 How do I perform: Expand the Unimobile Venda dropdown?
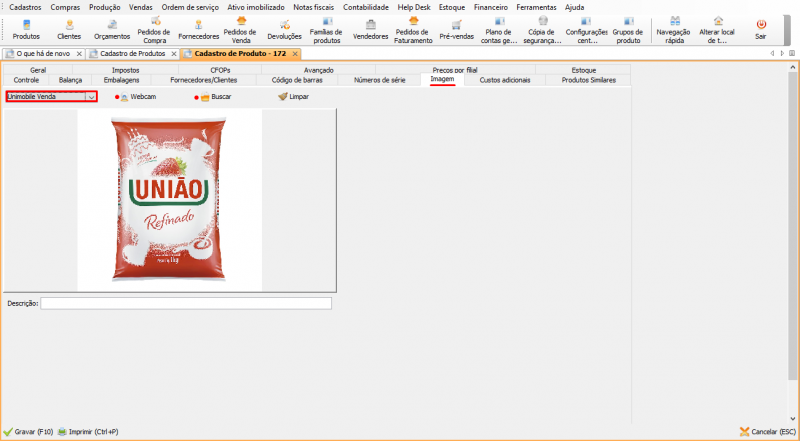coord(91,96)
